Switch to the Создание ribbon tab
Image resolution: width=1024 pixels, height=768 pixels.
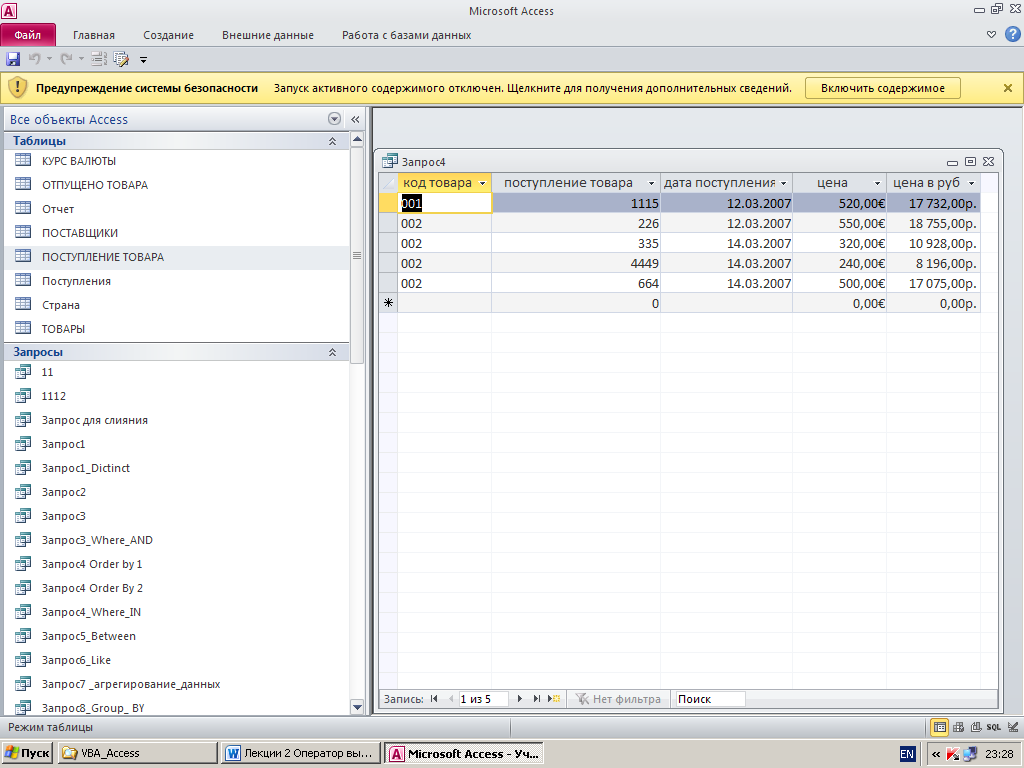[168, 35]
